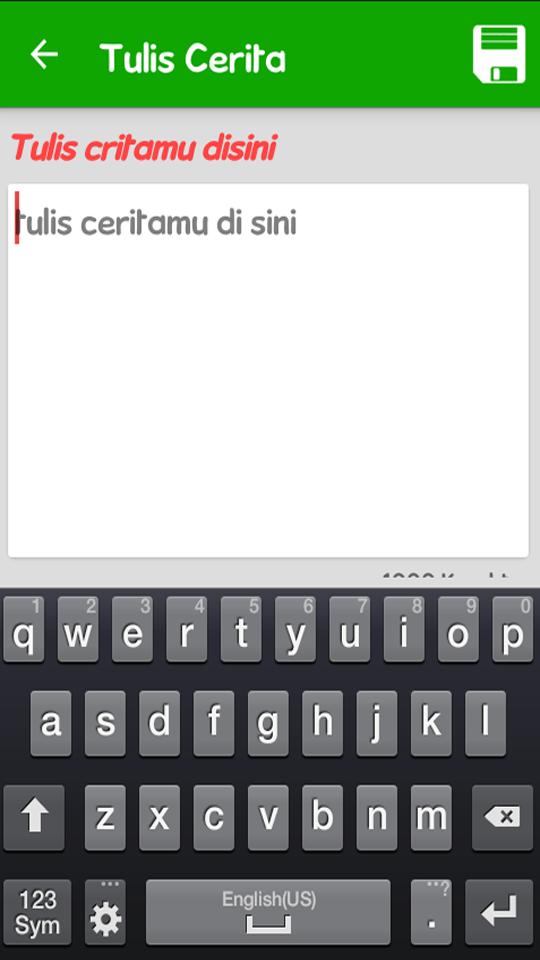The width and height of the screenshot is (540, 960).
Task: Switch to 123 Sym keyboard
Action: pyautogui.click(x=37, y=912)
